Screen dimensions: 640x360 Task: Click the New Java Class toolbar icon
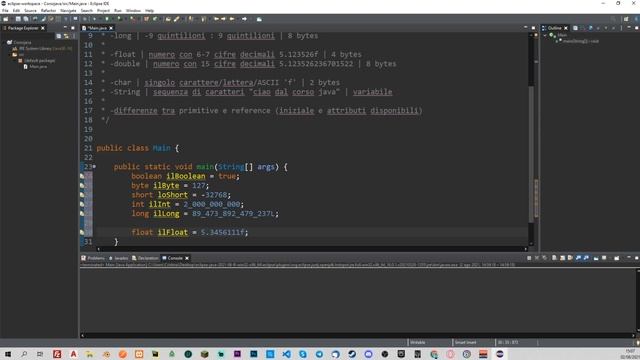[155, 19]
